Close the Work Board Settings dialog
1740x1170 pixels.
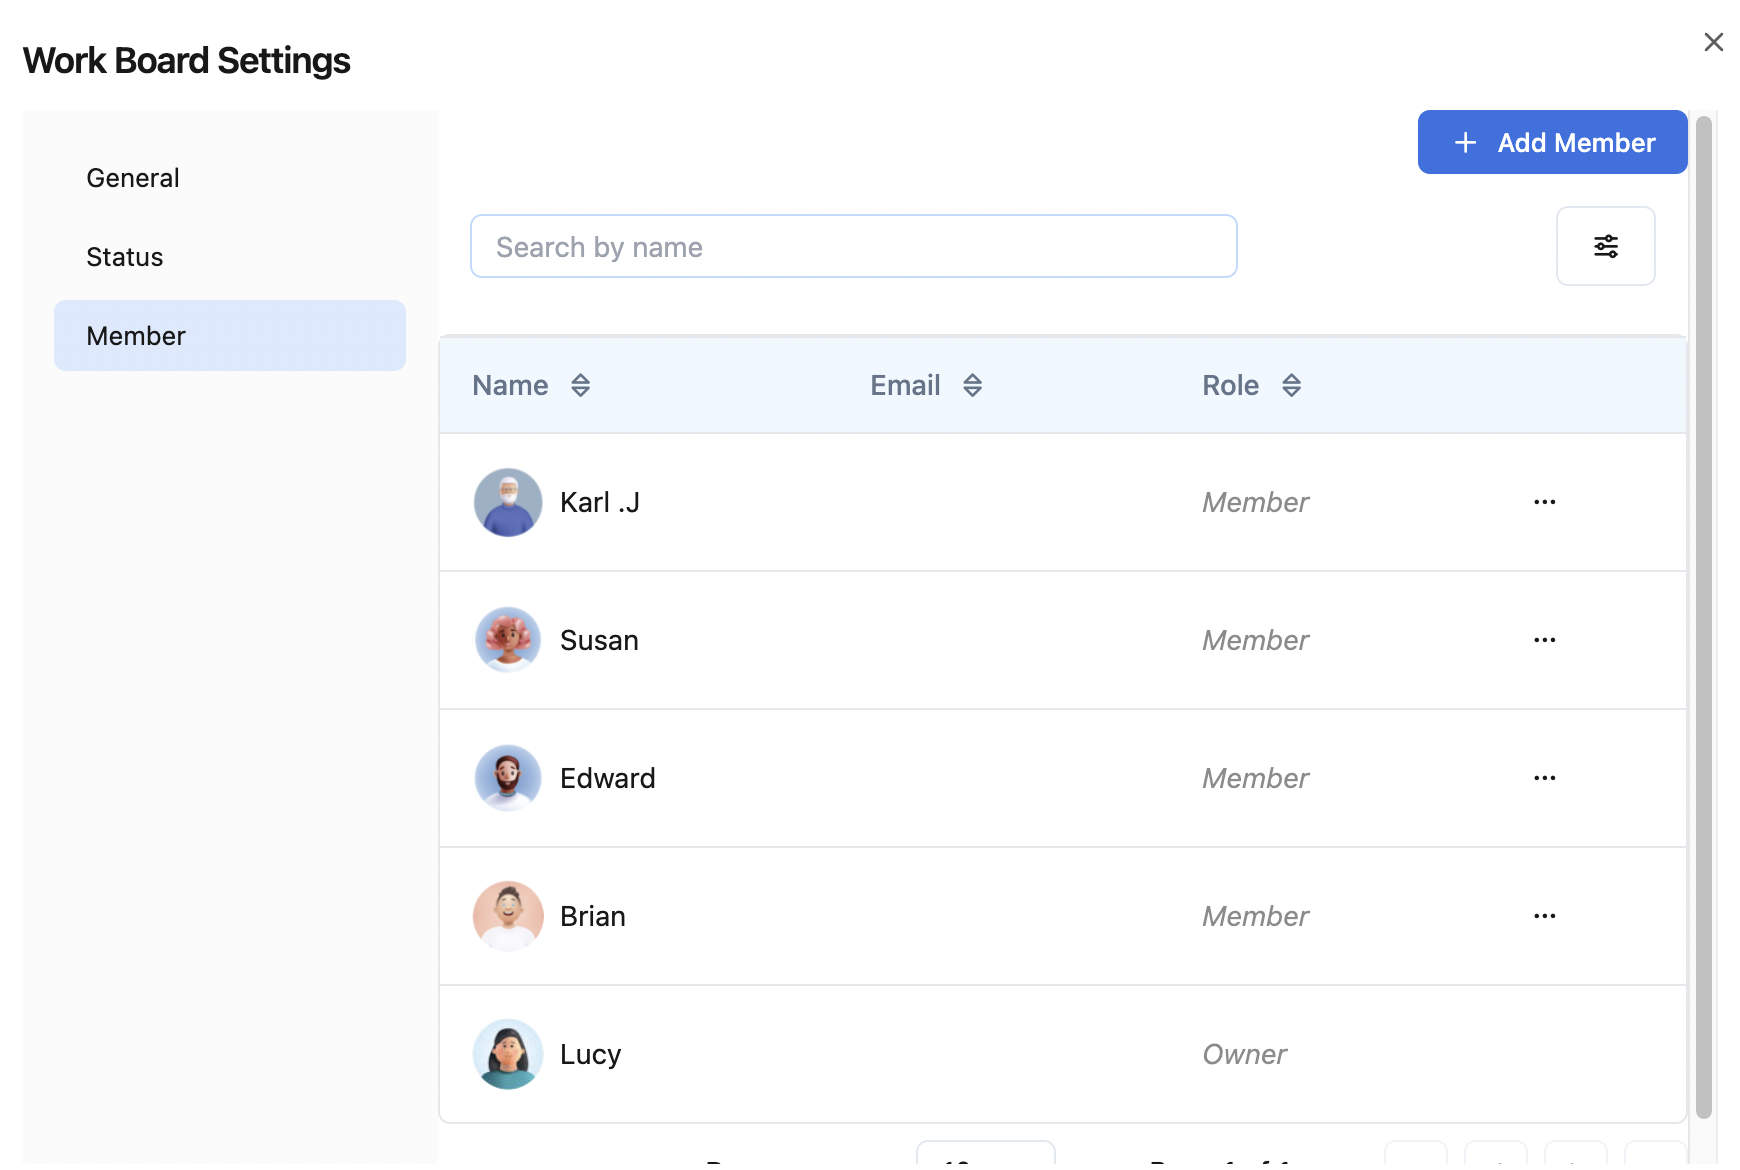1714,42
